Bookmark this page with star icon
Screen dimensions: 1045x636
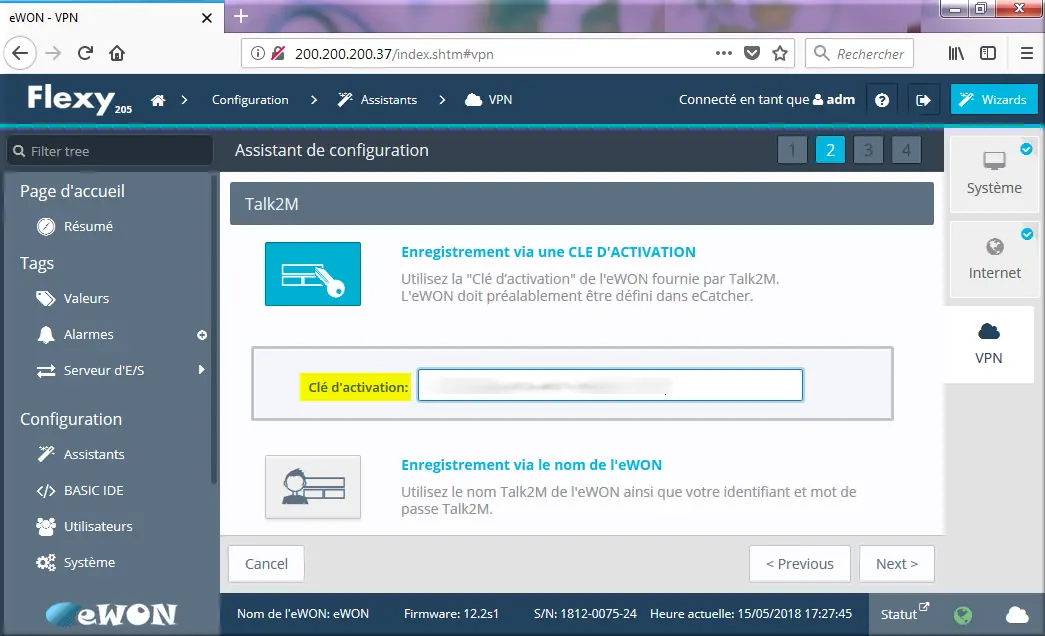click(780, 53)
